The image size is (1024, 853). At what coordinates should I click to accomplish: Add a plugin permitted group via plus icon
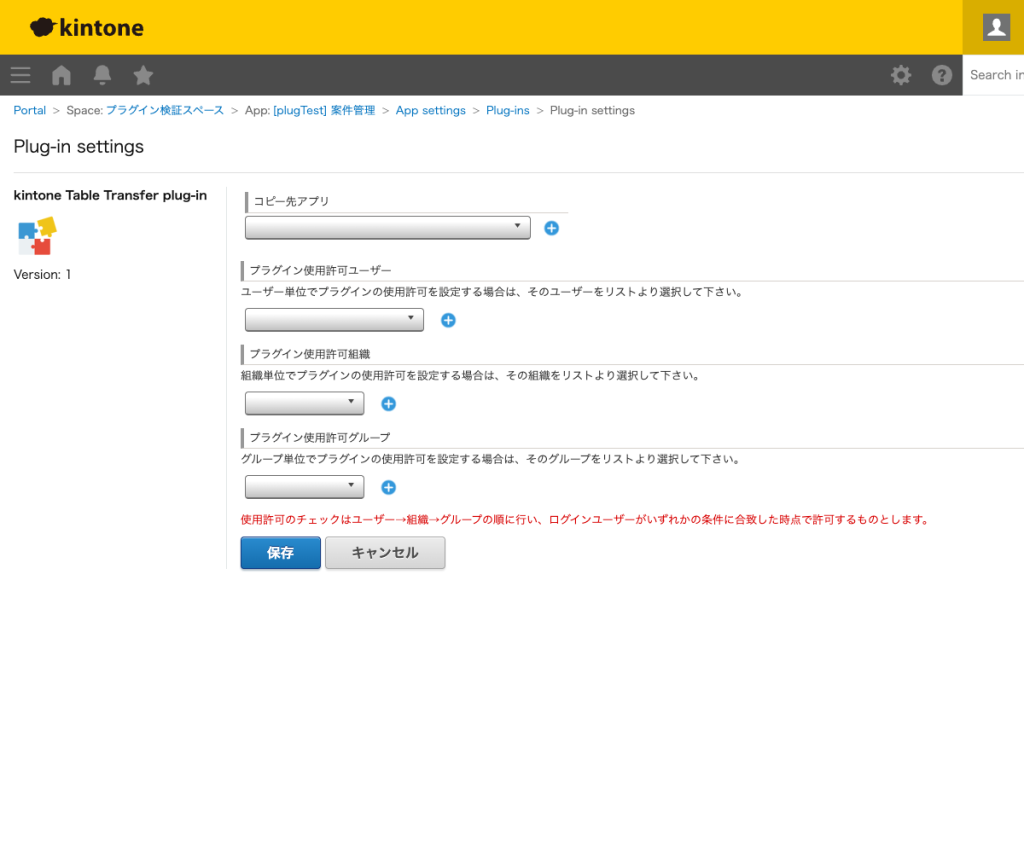(388, 487)
